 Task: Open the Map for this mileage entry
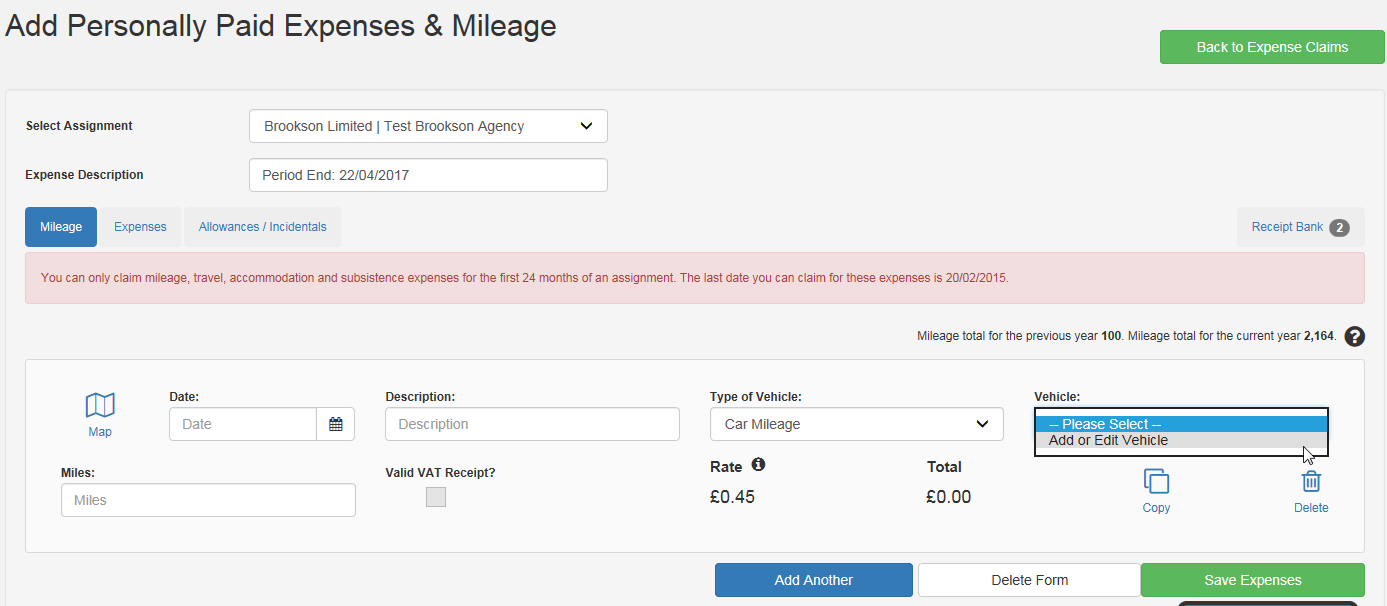[99, 413]
